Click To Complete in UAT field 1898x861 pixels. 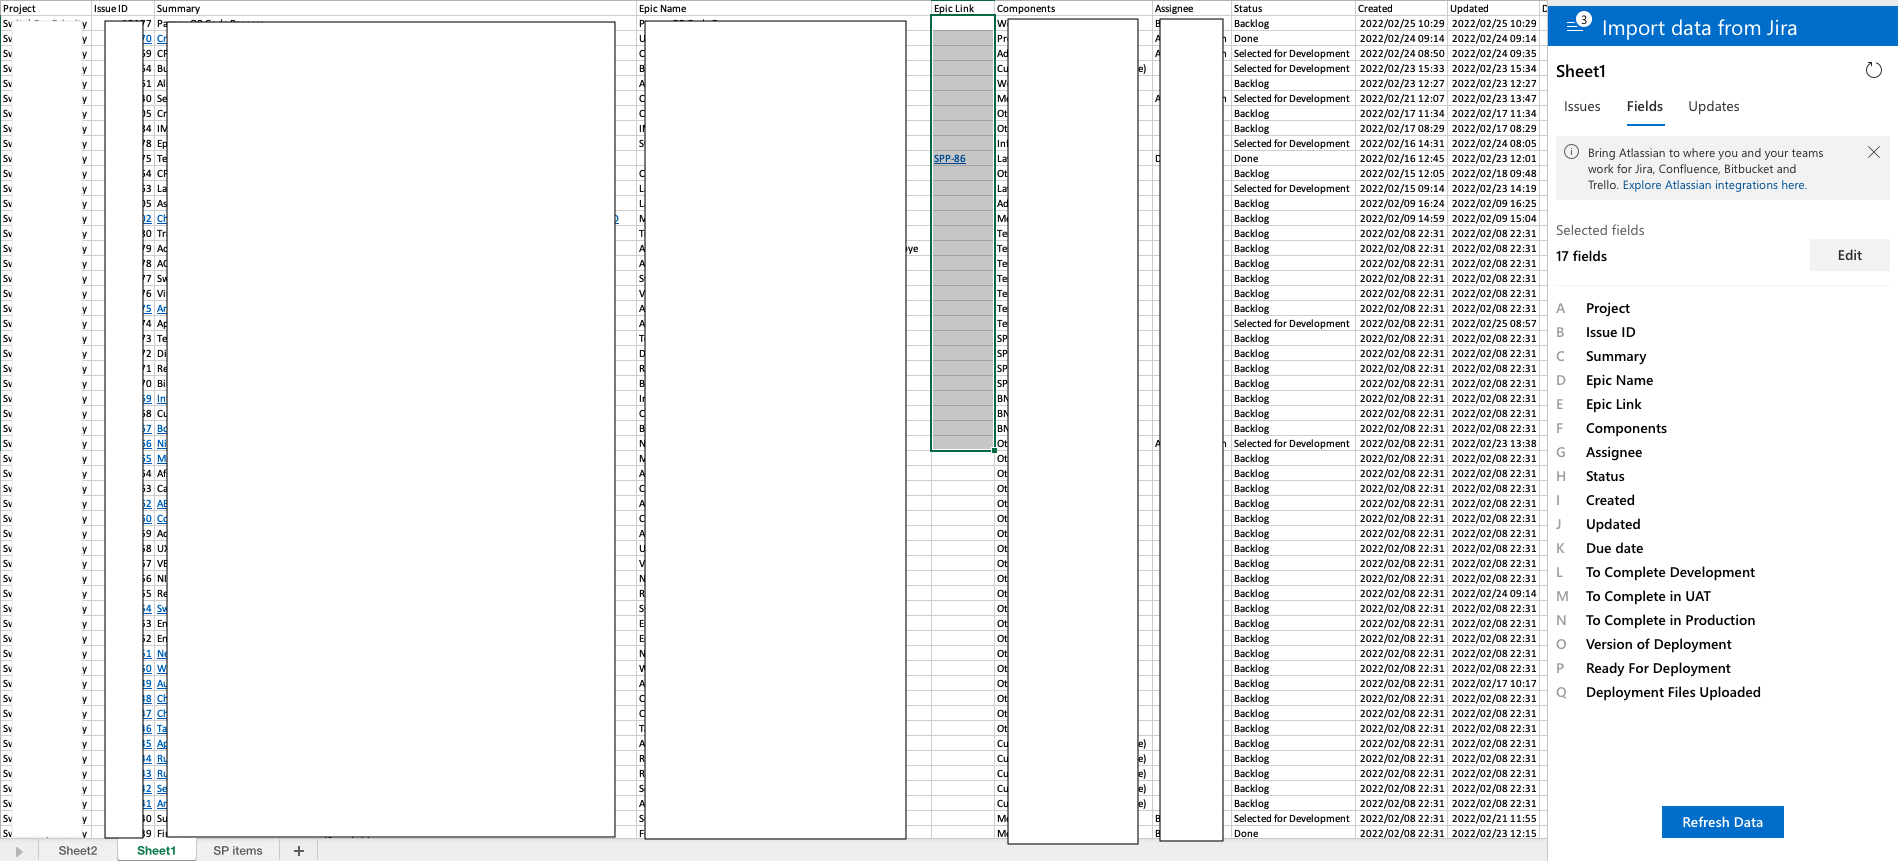click(x=1648, y=596)
